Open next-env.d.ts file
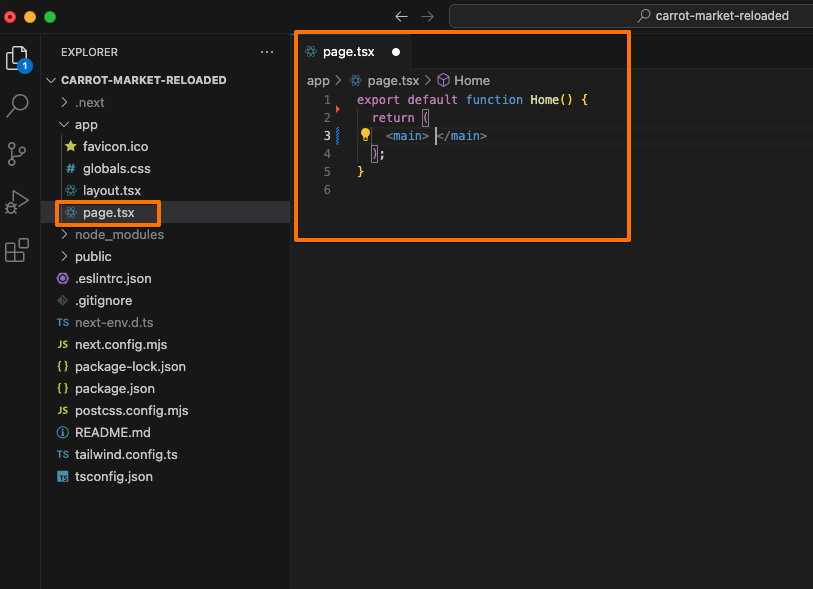 (114, 322)
